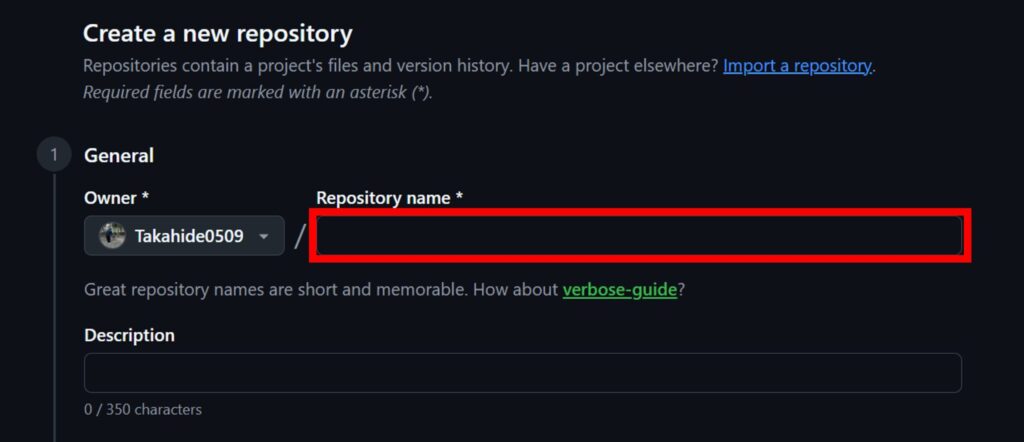Click the General section heading
Screen dimensions: 1024x442
coord(119,155)
